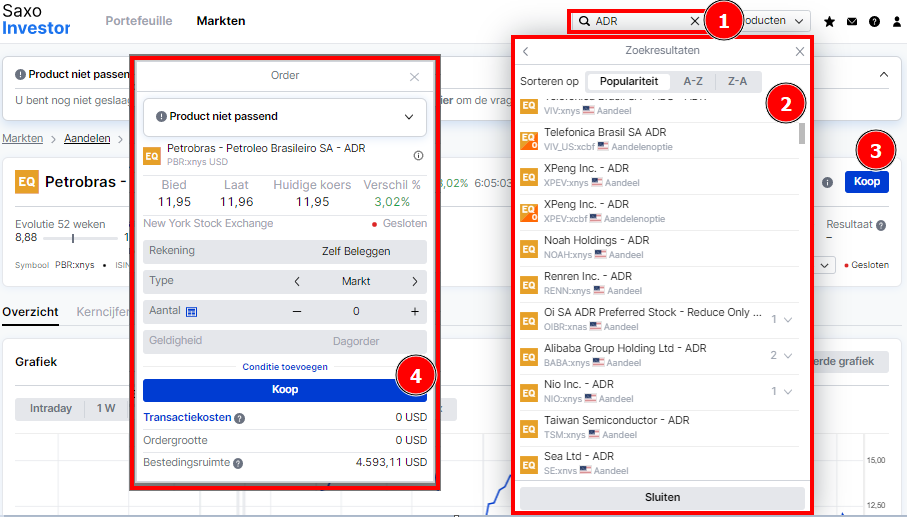The height and width of the screenshot is (517, 907).
Task: Show info icon next to Koop
Action: (x=828, y=183)
